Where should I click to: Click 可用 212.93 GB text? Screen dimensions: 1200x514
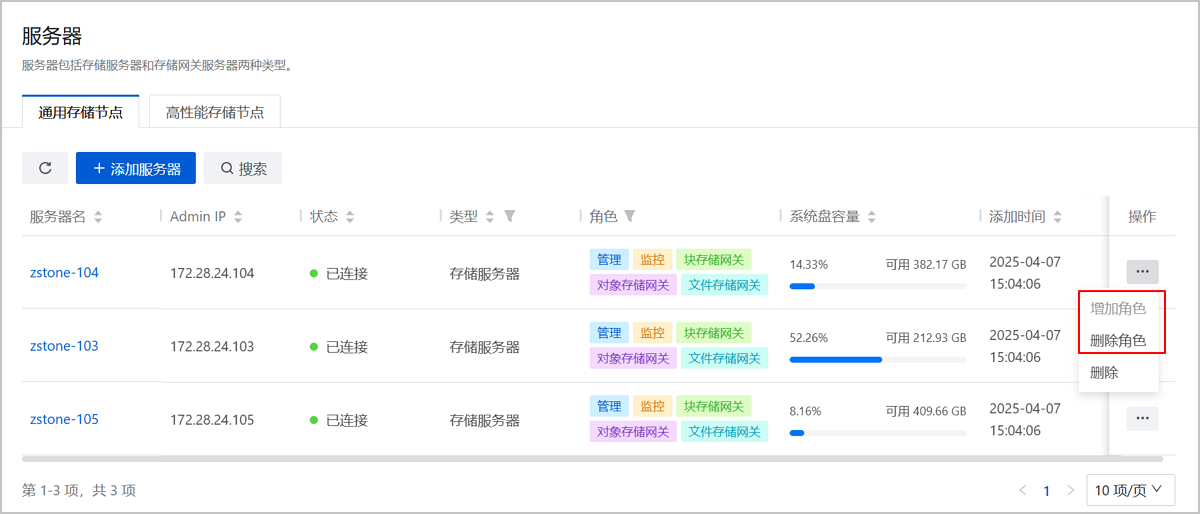926,338
